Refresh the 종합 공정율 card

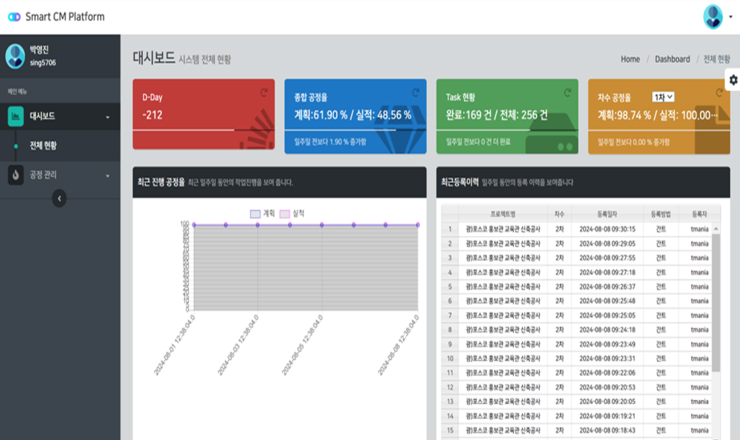pos(414,93)
